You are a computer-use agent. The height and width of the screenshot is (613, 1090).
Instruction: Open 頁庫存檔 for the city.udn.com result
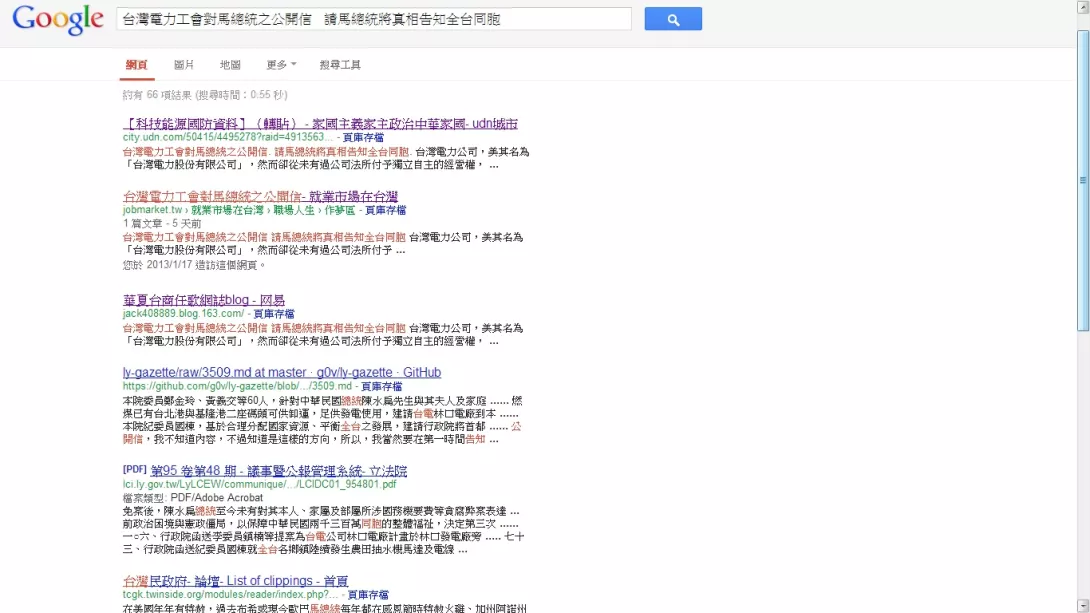coord(363,137)
